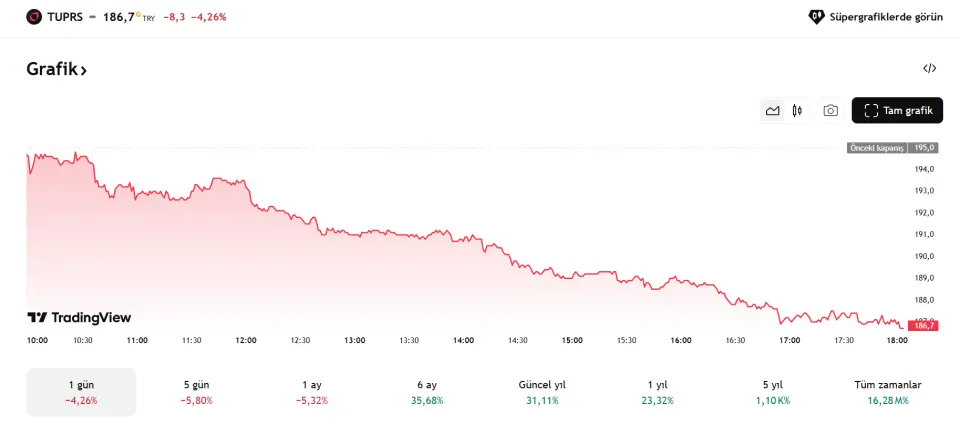The height and width of the screenshot is (424, 960).
Task: Click the current price tag 186,7
Action: tap(924, 325)
